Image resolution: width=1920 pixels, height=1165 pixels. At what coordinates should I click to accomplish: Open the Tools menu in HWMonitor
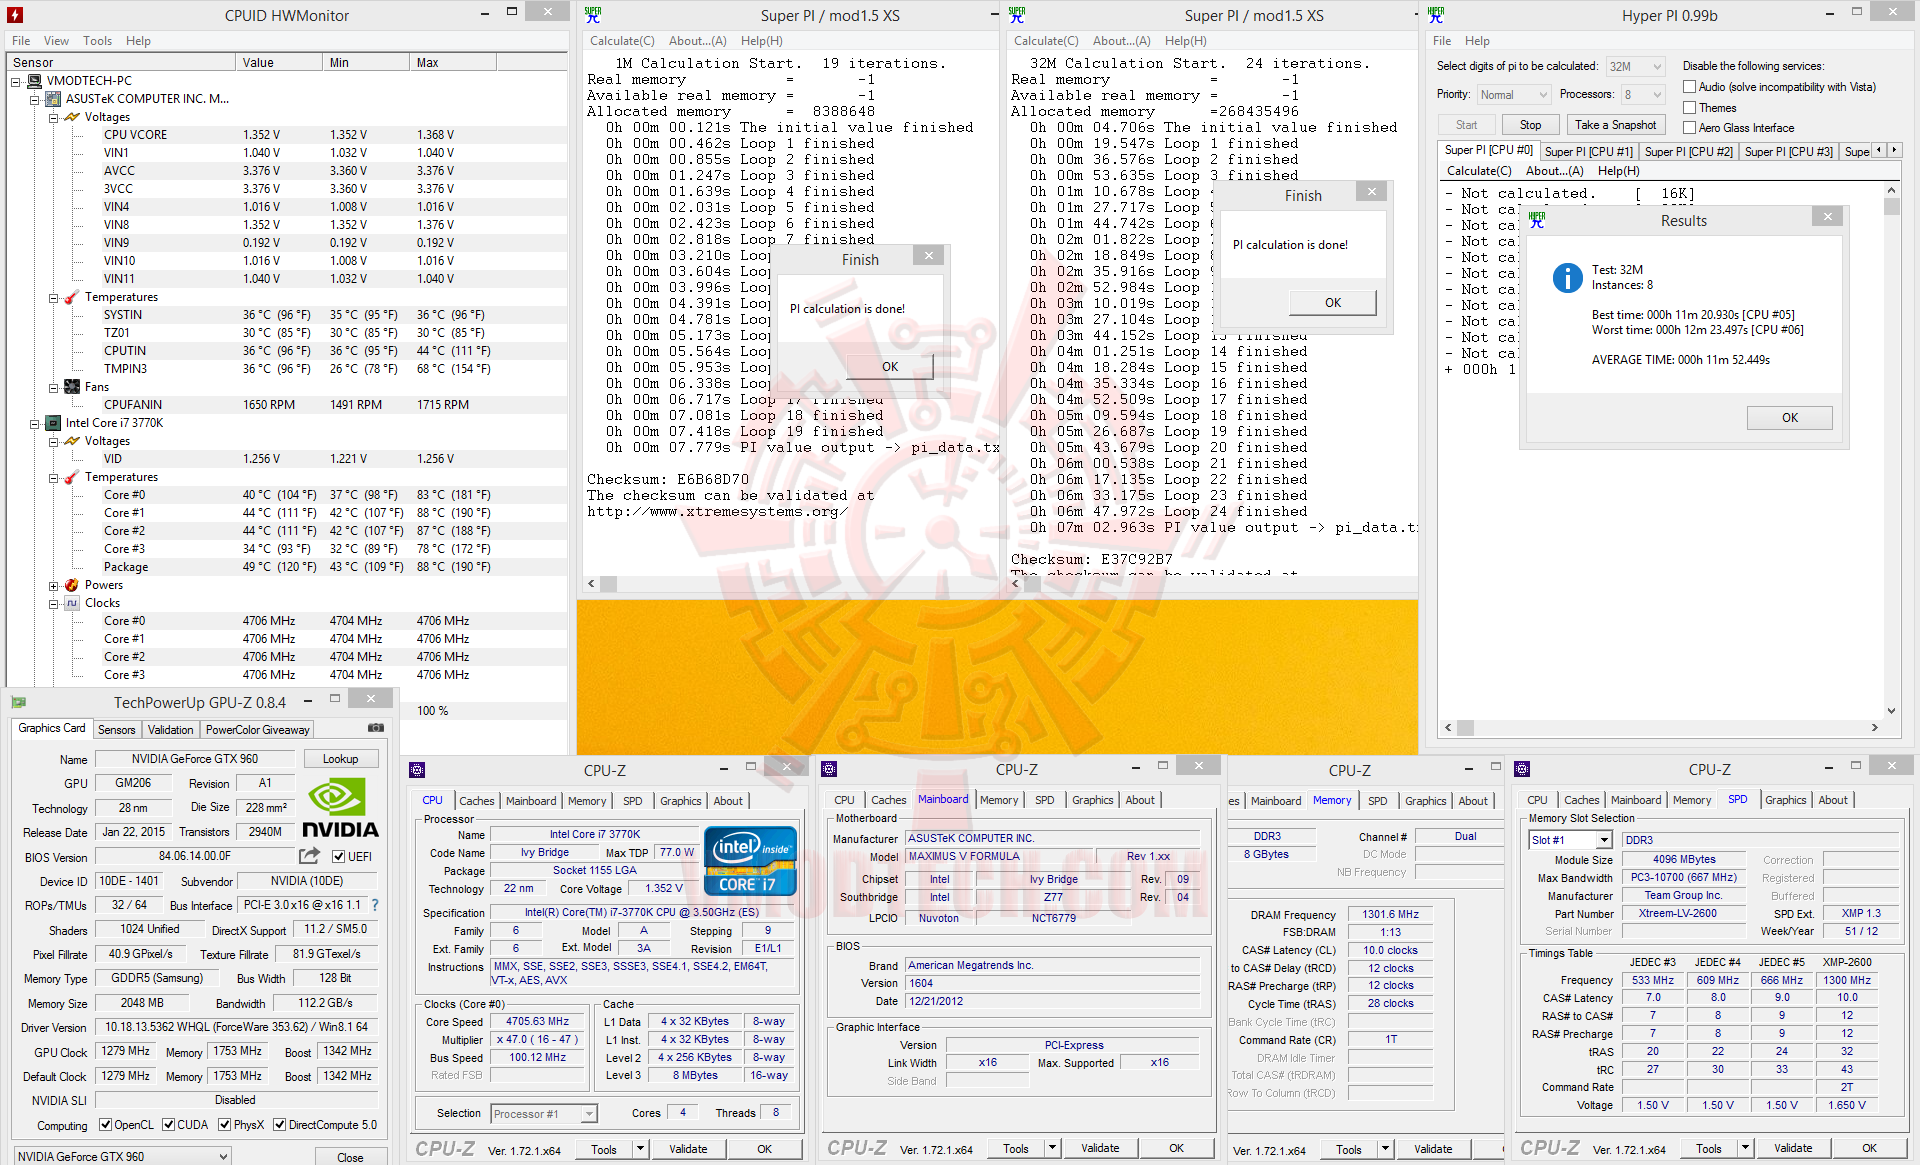[97, 41]
